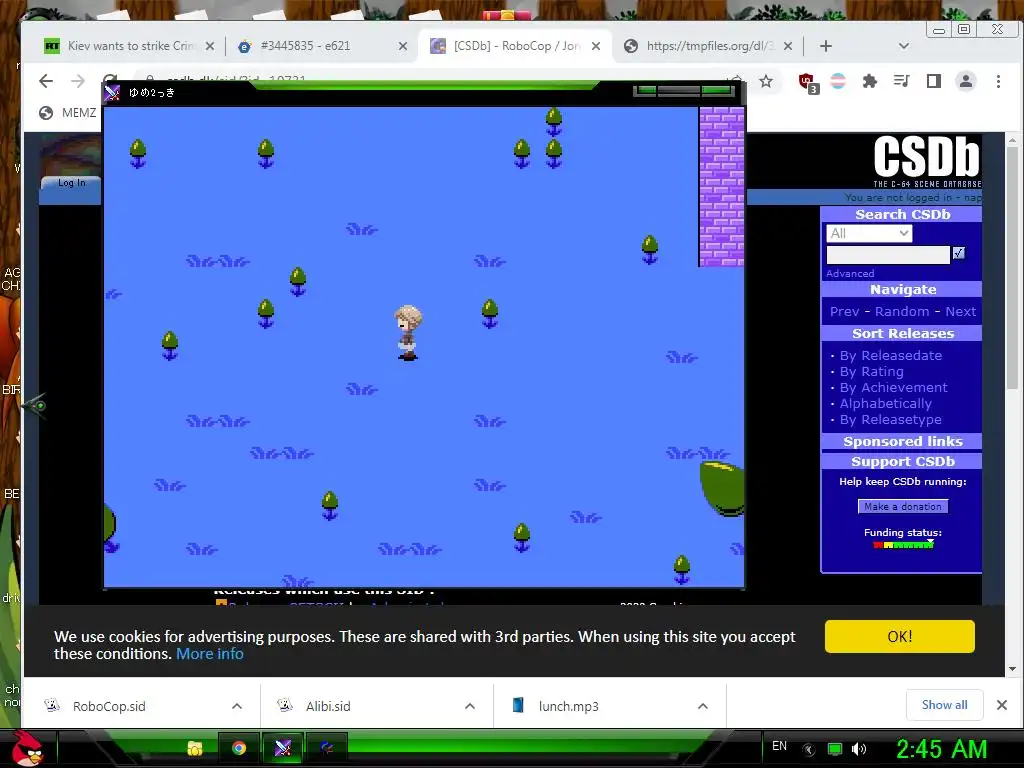
Task: Click the CSDb logo
Action: coord(927,161)
